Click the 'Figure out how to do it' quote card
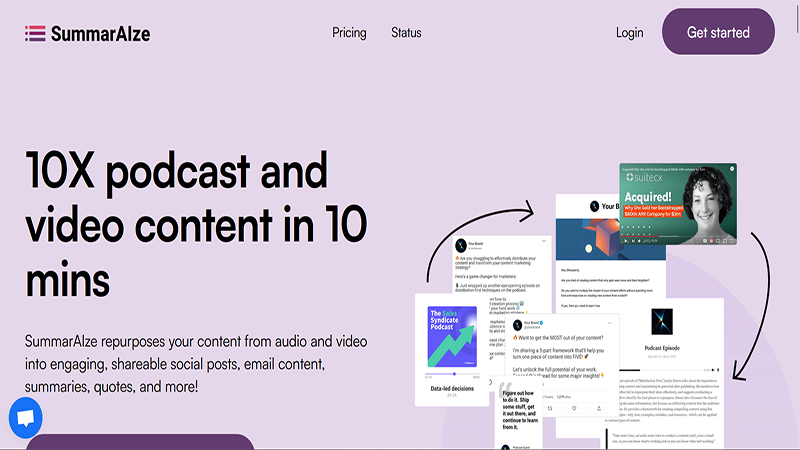Screen dimensions: 800x450 click(519, 411)
